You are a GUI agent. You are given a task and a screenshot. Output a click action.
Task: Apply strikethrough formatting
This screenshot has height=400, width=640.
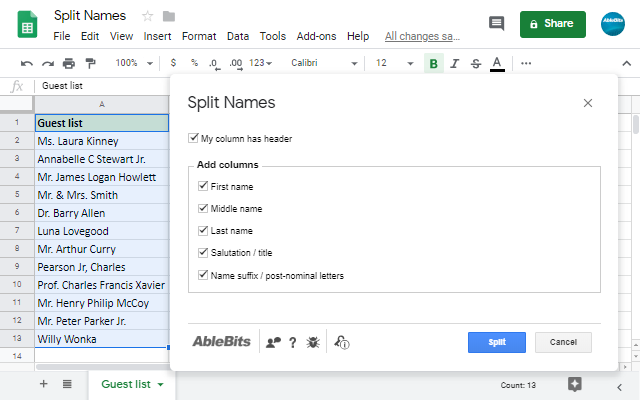pyautogui.click(x=476, y=64)
